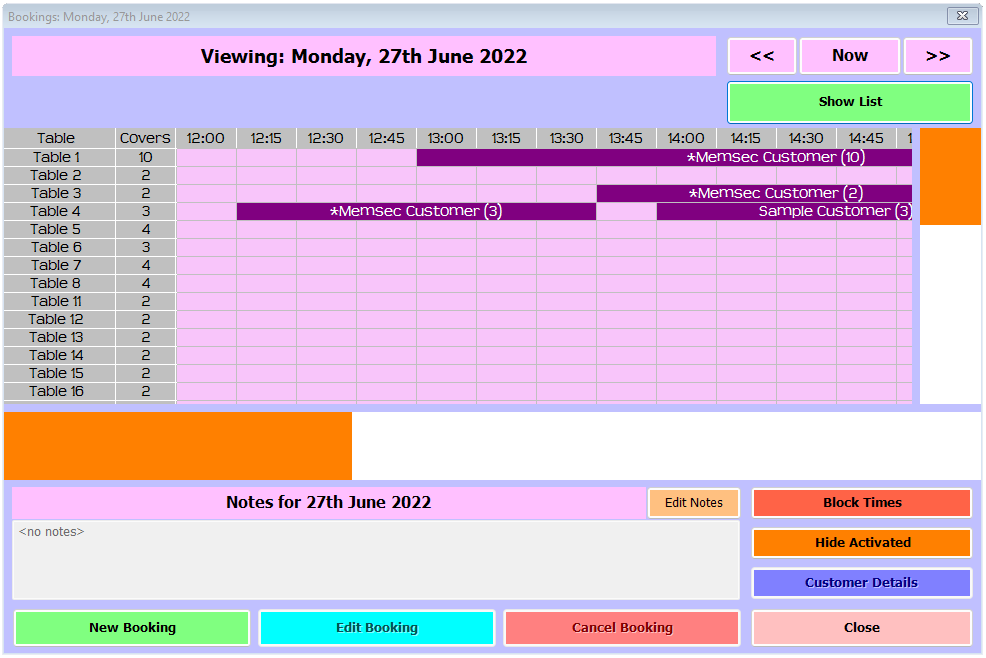The height and width of the screenshot is (658, 986).
Task: Open the Show List view
Action: tap(849, 102)
